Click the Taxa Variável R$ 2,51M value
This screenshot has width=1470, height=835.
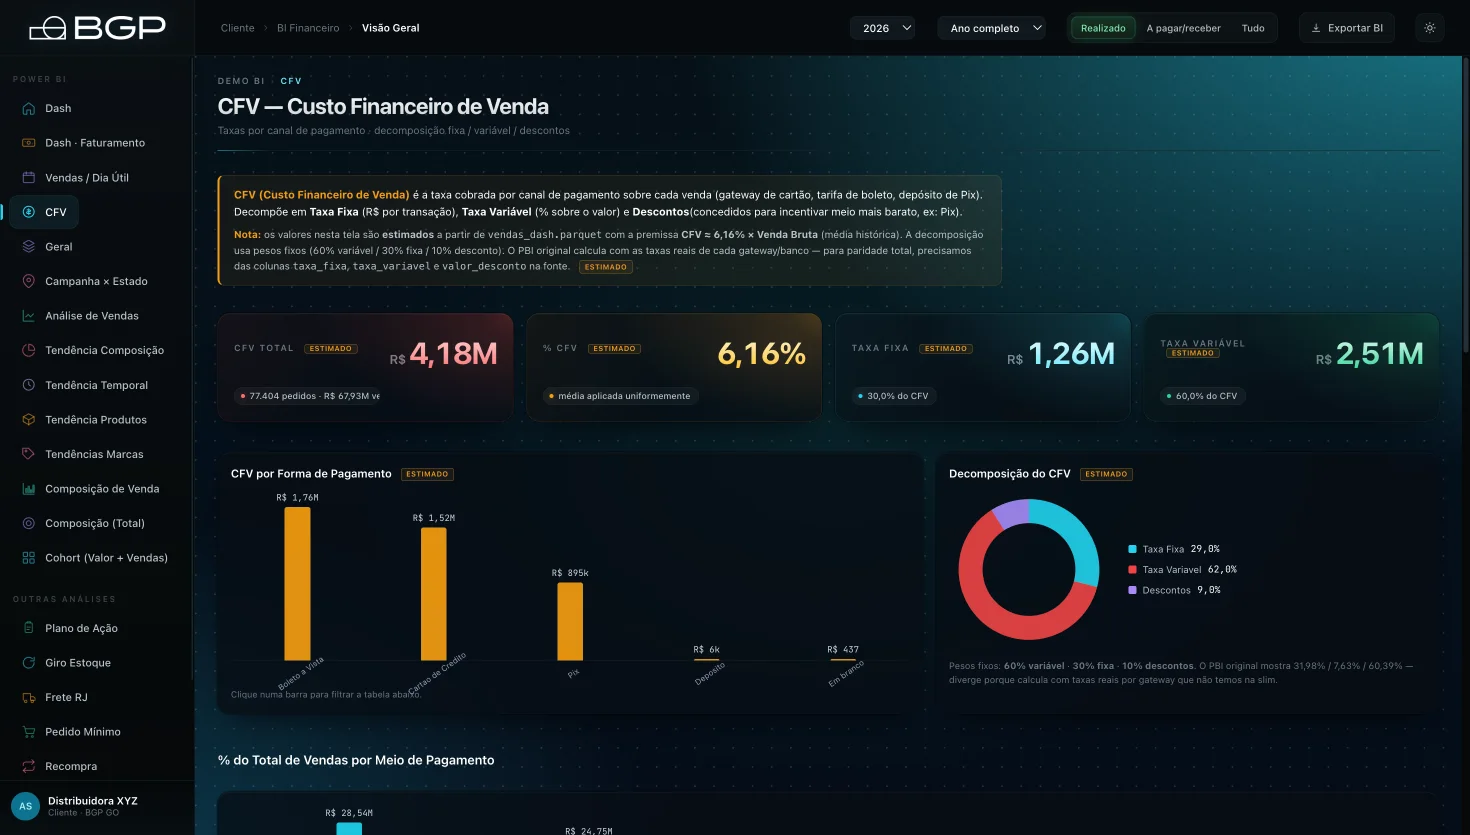(x=1370, y=354)
